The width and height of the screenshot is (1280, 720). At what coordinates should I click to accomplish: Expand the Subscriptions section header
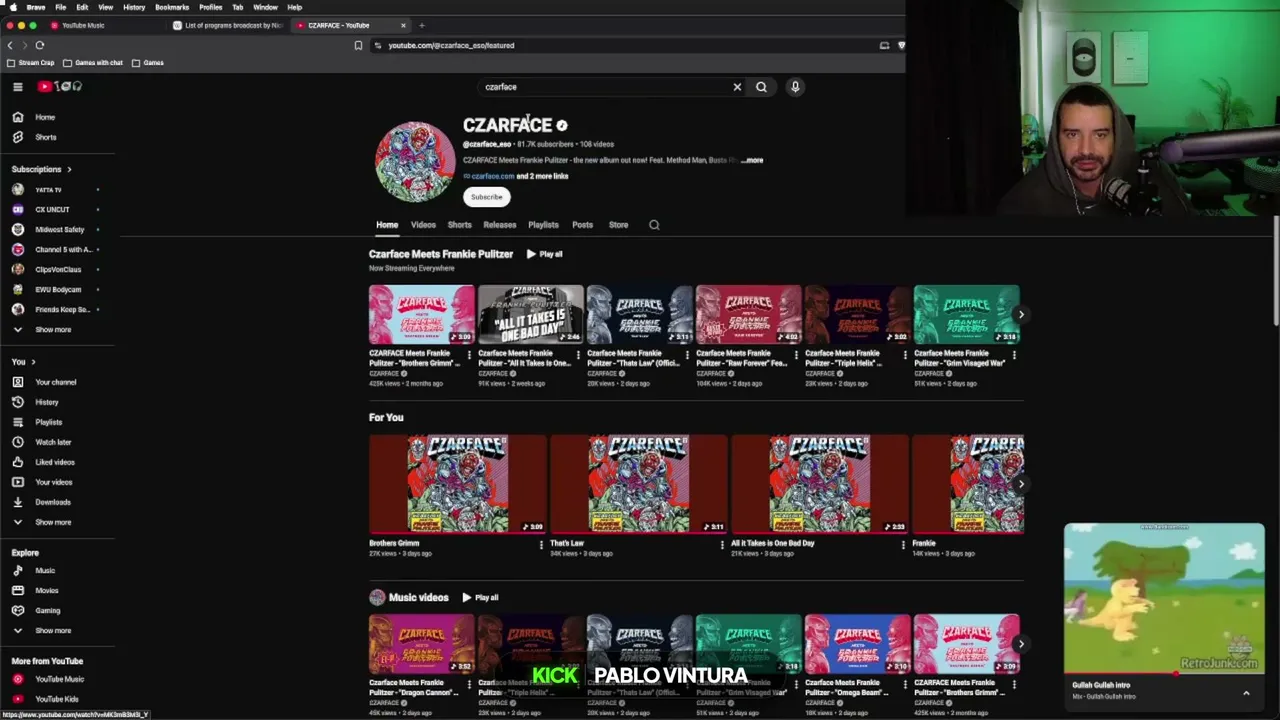(42, 169)
